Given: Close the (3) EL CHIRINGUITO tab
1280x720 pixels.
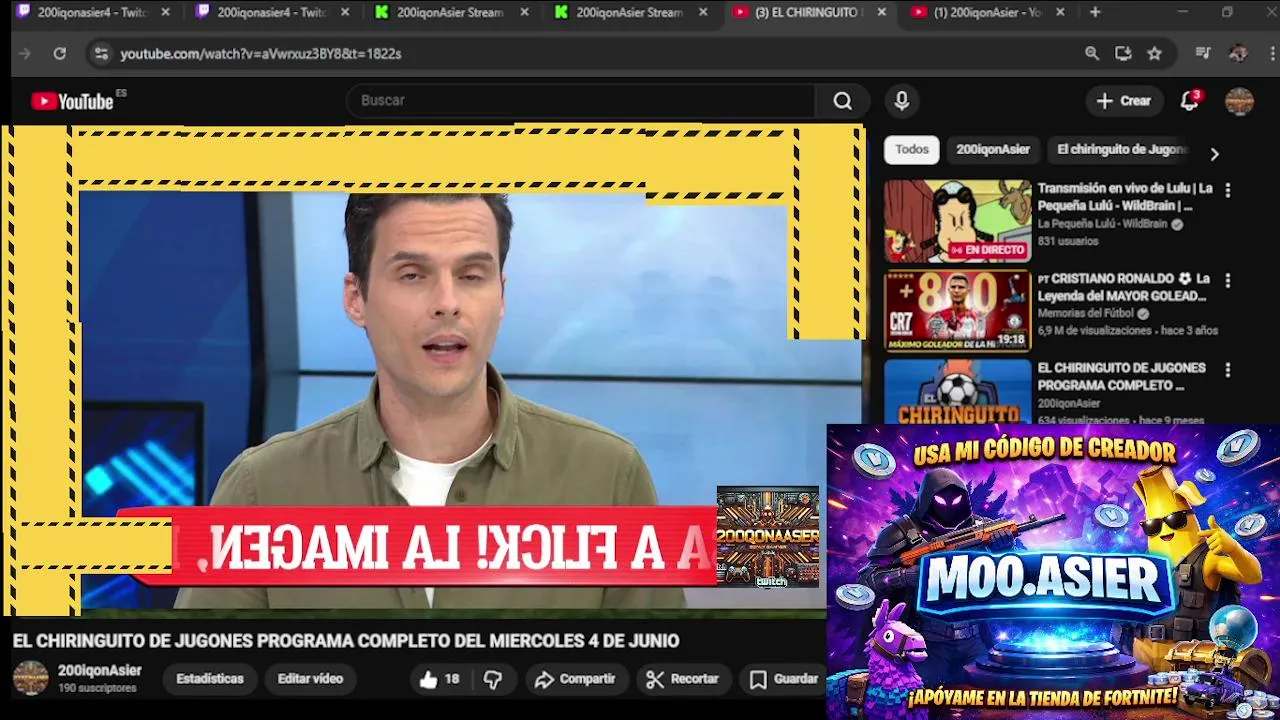Looking at the screenshot, I should click(881, 12).
